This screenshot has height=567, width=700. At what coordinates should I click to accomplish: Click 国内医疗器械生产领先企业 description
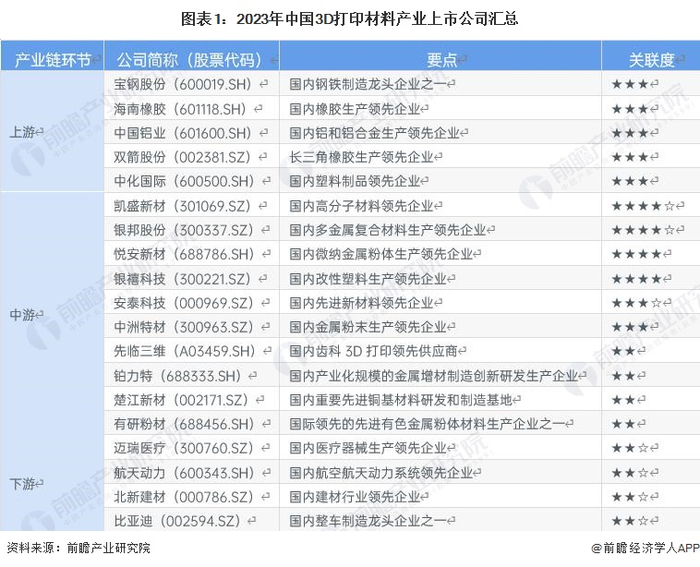click(367, 448)
